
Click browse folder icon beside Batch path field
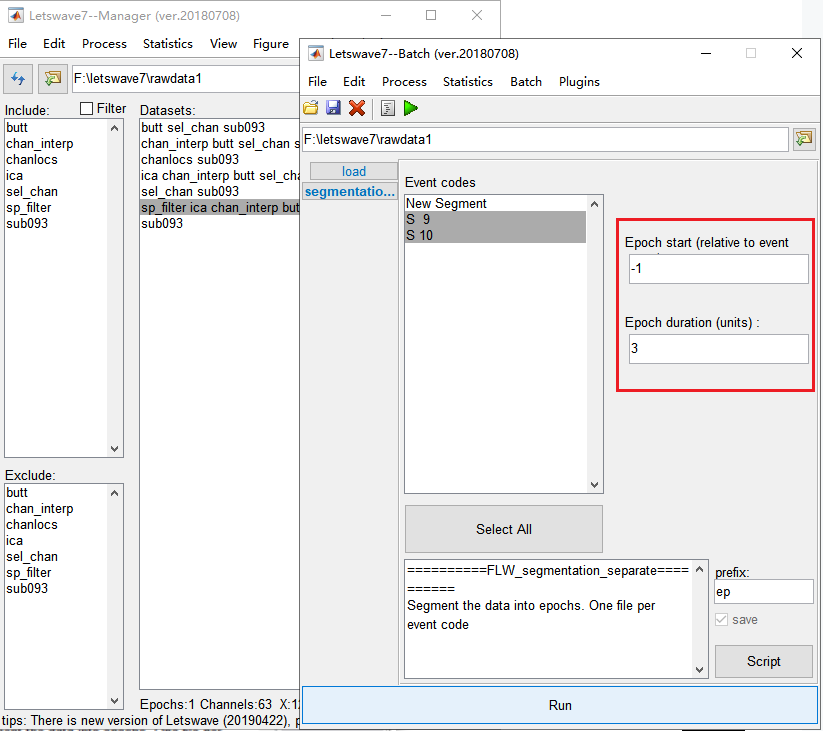click(x=804, y=140)
